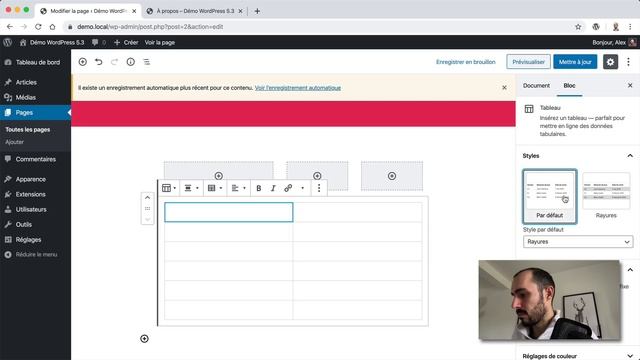
Task: Go to Toutes les pages
Action: point(28,129)
